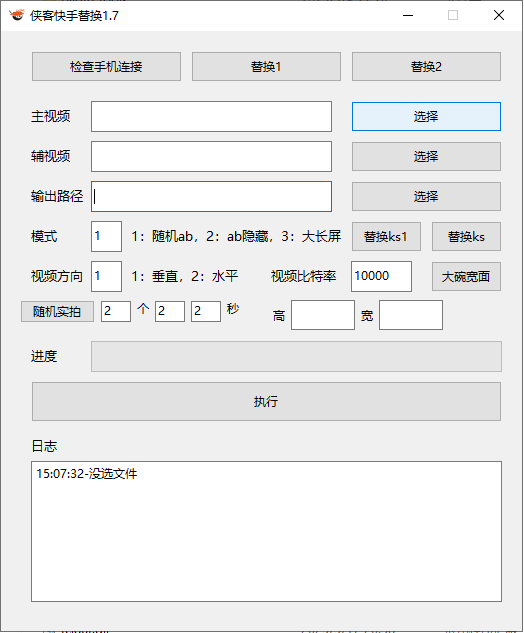Viewport: 524px width, 633px height.
Task: Click the 替换2 button
Action: pyautogui.click(x=426, y=66)
